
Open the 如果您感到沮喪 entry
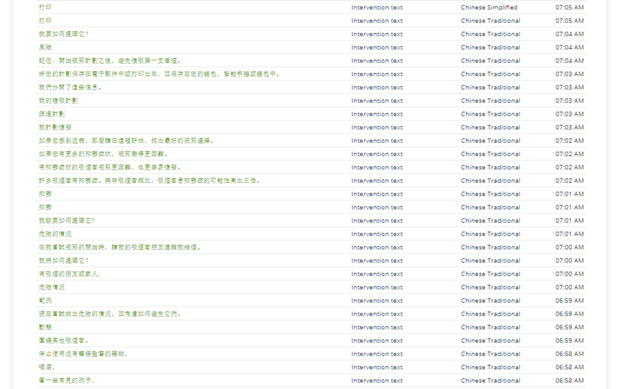tap(126, 141)
